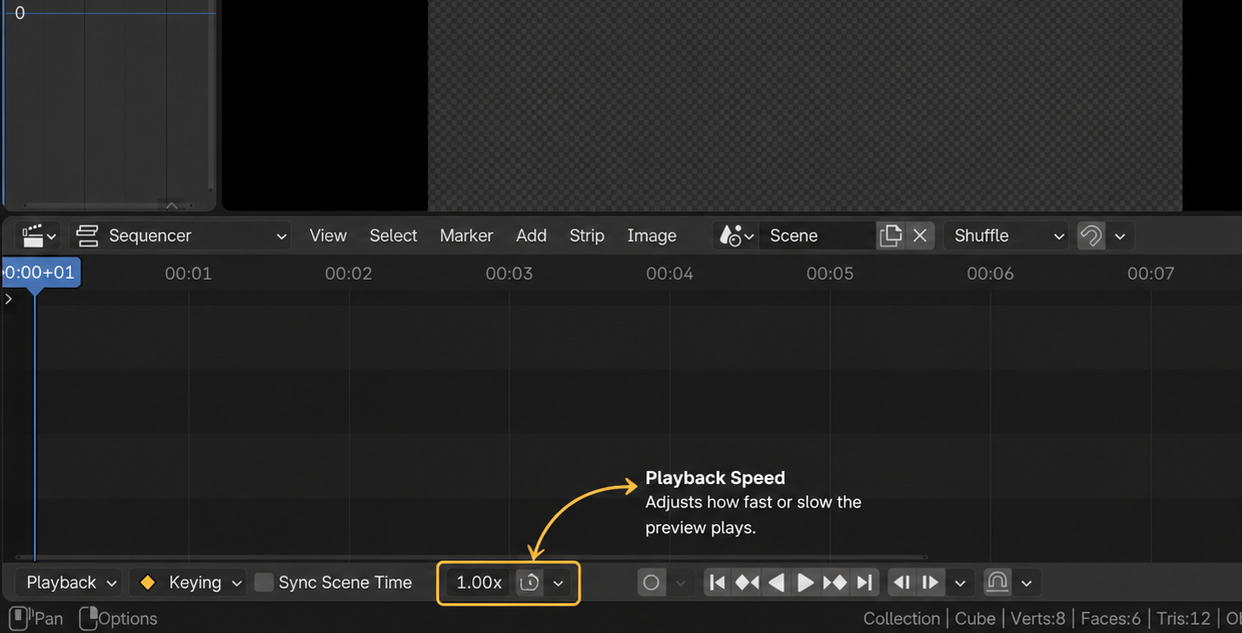This screenshot has height=633, width=1242.
Task: Expand the channel region arrow under playhead
Action: pos(9,299)
